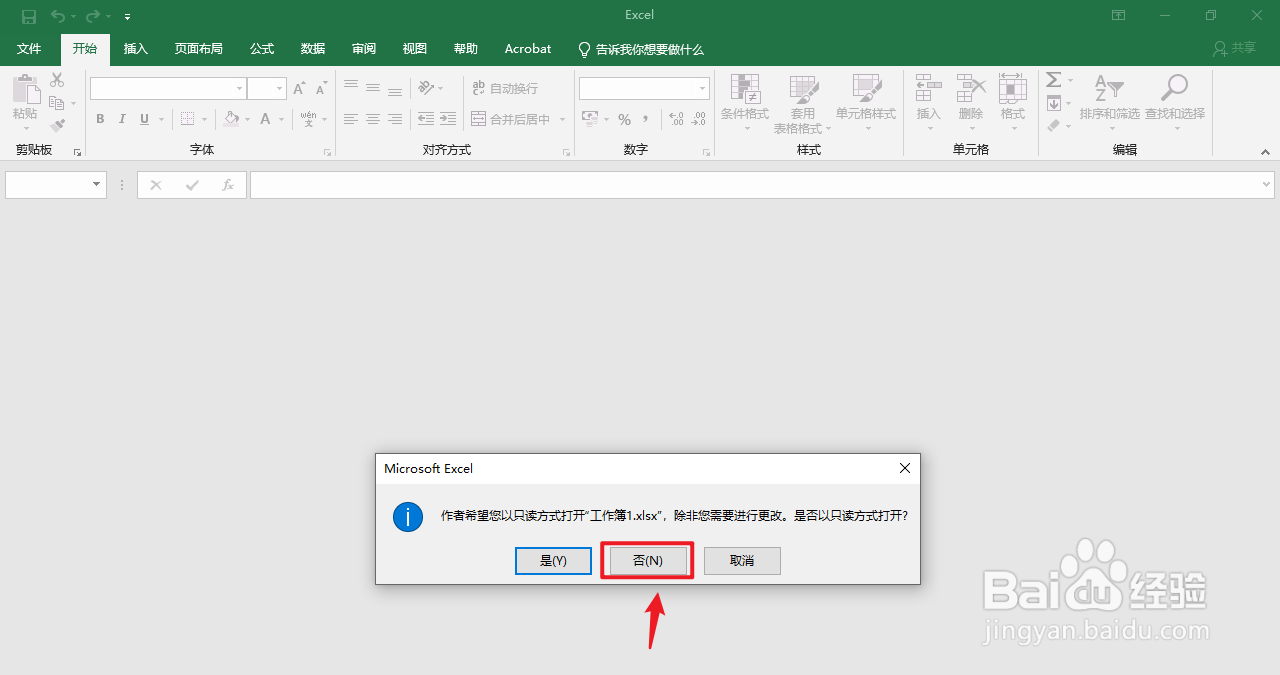Viewport: 1280px width, 675px height.
Task: Align text to the right
Action: [x=395, y=119]
